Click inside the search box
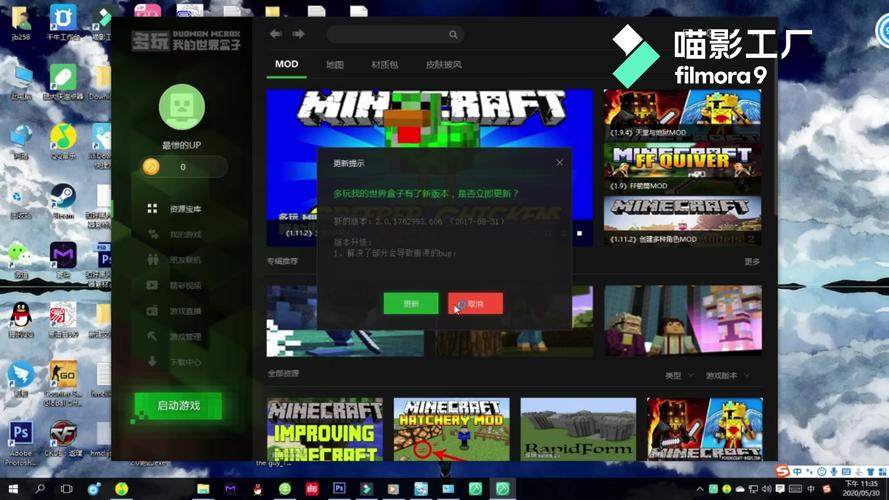 (395, 35)
